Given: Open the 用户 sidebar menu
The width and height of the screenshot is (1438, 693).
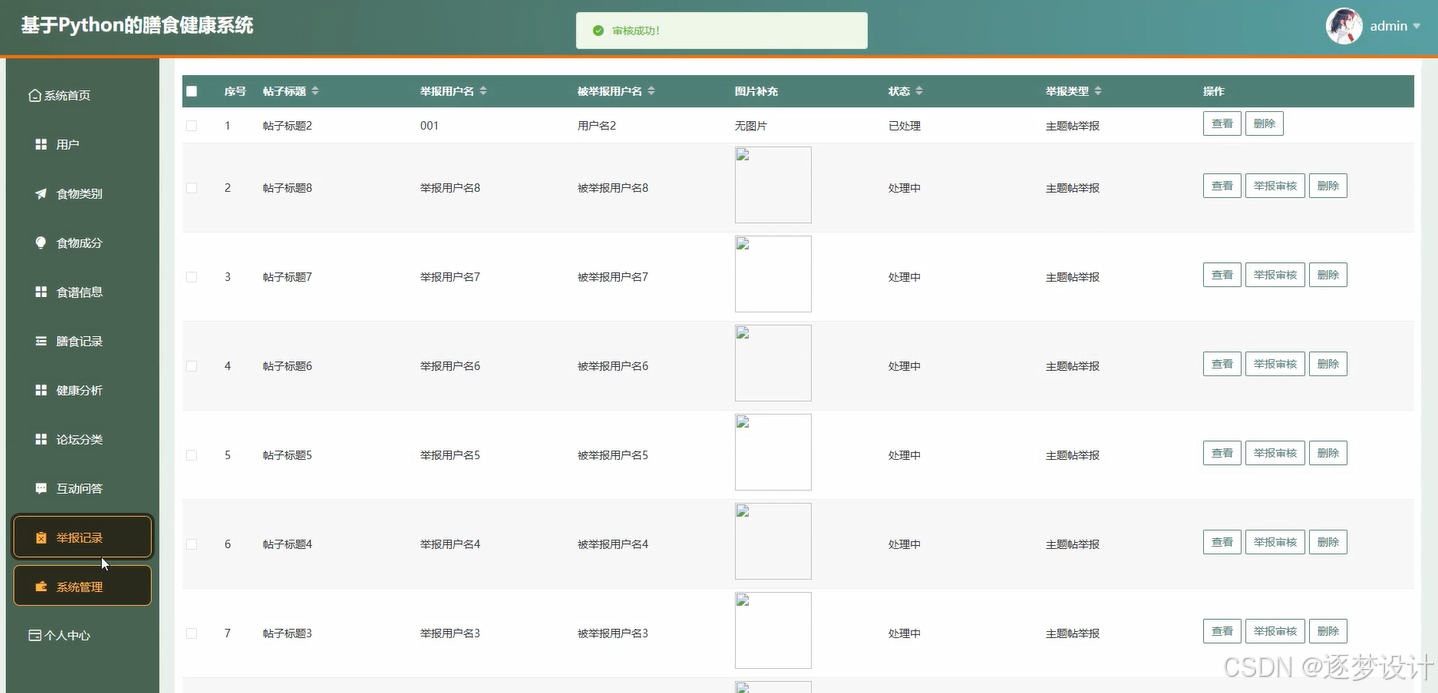Looking at the screenshot, I should click(82, 145).
